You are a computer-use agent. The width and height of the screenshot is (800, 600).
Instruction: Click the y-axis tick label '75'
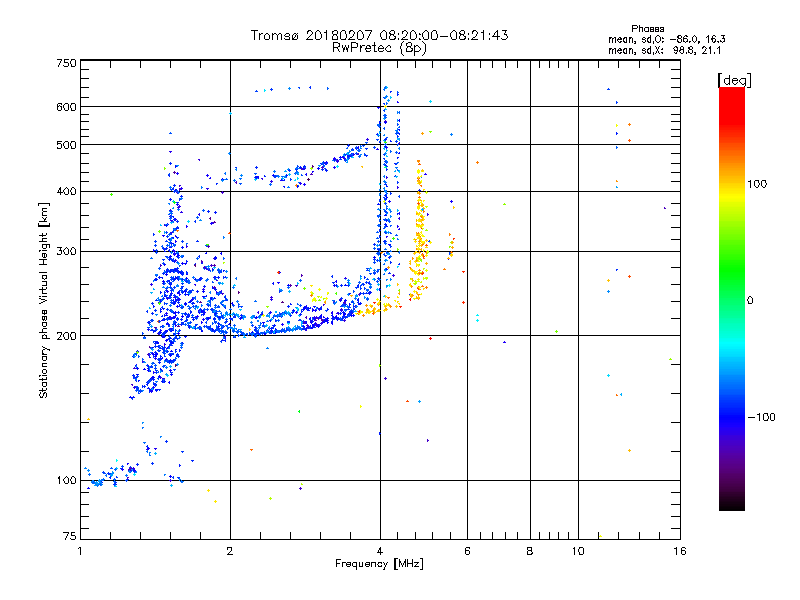(x=70, y=536)
